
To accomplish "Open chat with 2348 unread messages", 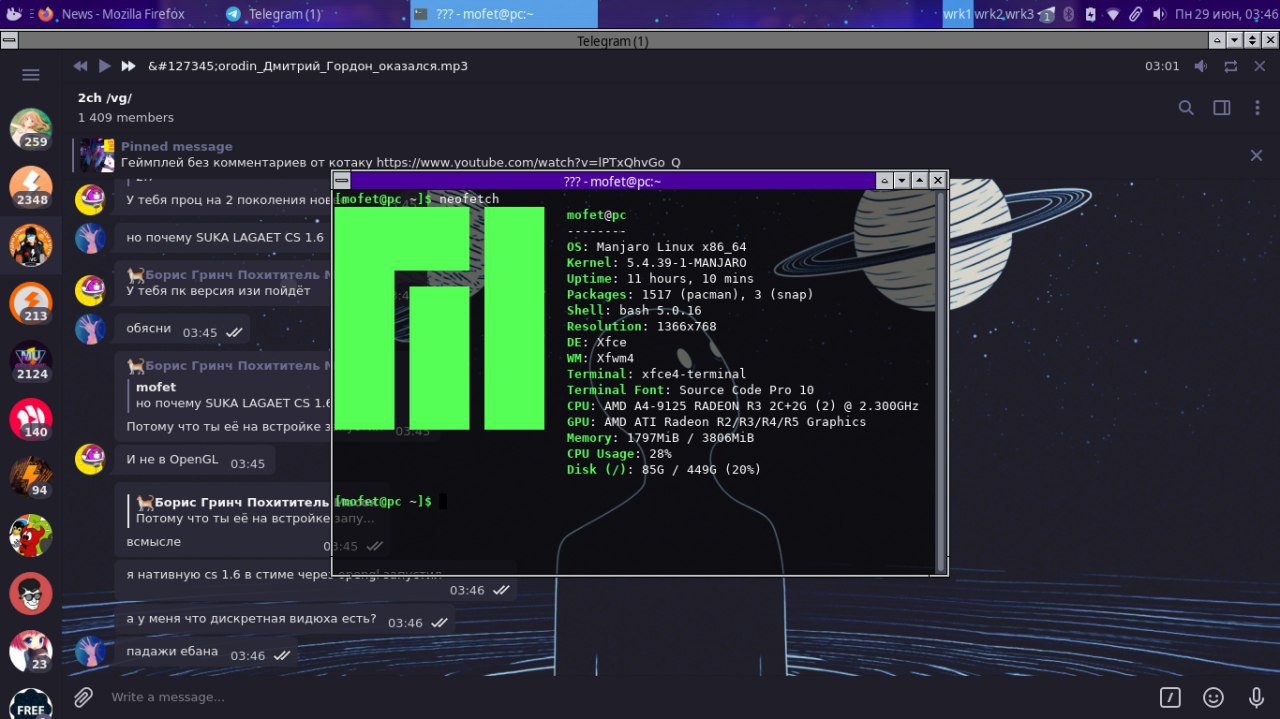I will click(x=31, y=187).
